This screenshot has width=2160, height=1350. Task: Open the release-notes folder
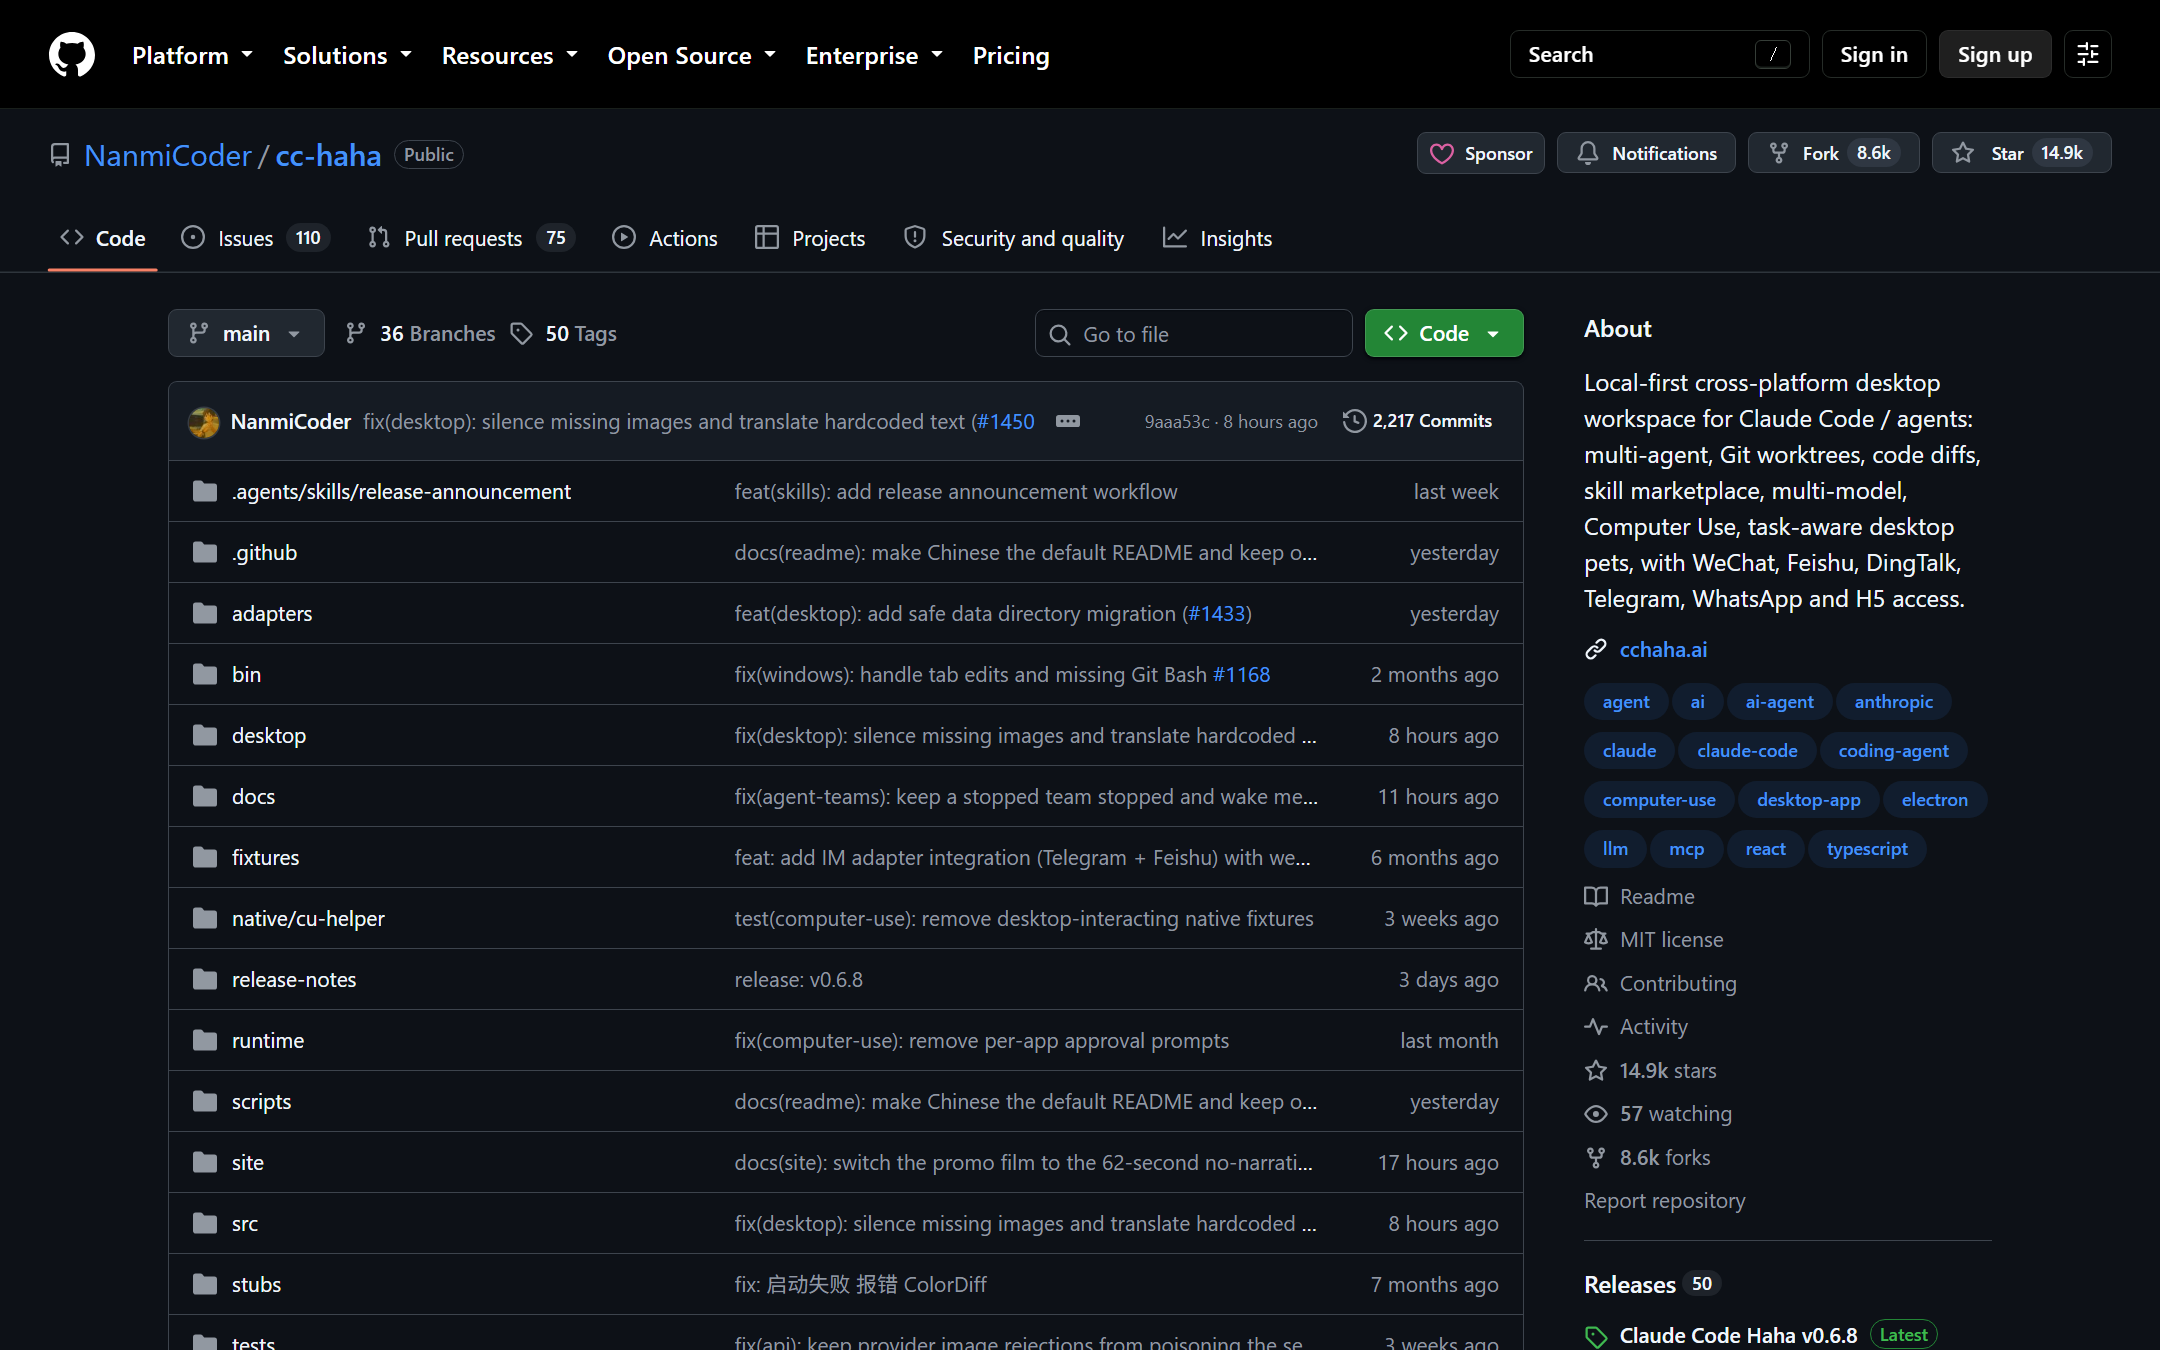(294, 979)
